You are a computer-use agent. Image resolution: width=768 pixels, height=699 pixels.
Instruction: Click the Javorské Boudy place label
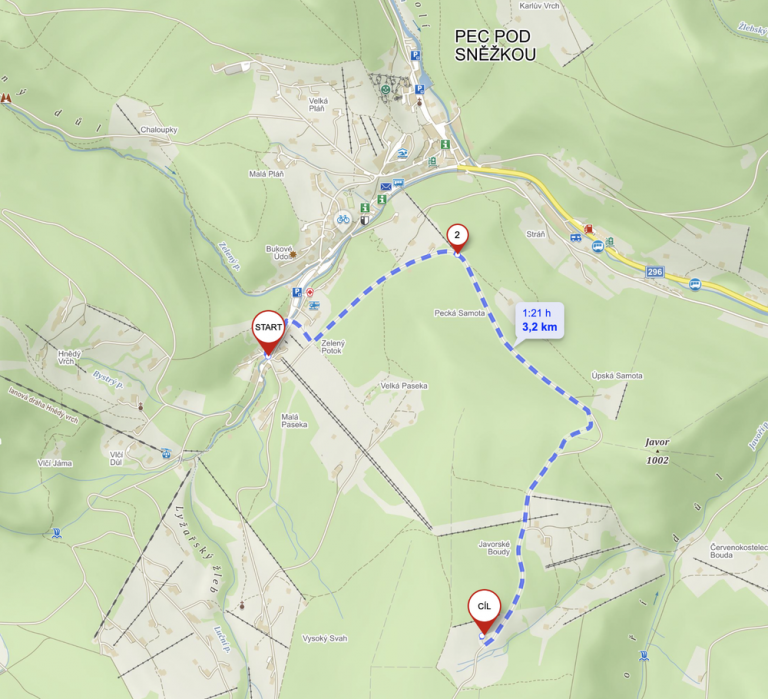point(494,548)
